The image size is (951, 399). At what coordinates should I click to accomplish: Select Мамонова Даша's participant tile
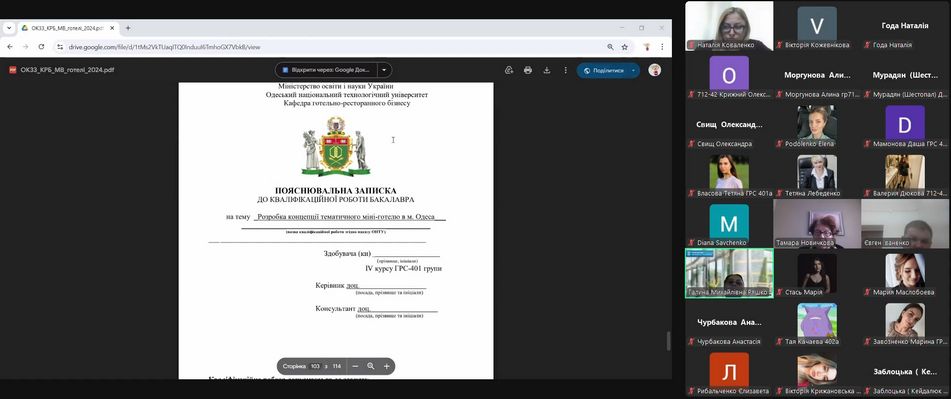click(x=905, y=125)
